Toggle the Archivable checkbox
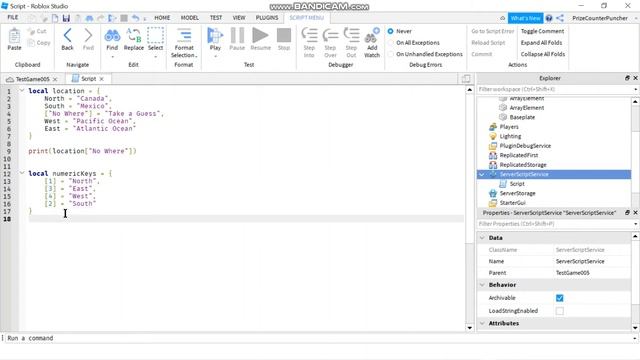Screen dimensions: 640x360 (x=560, y=298)
